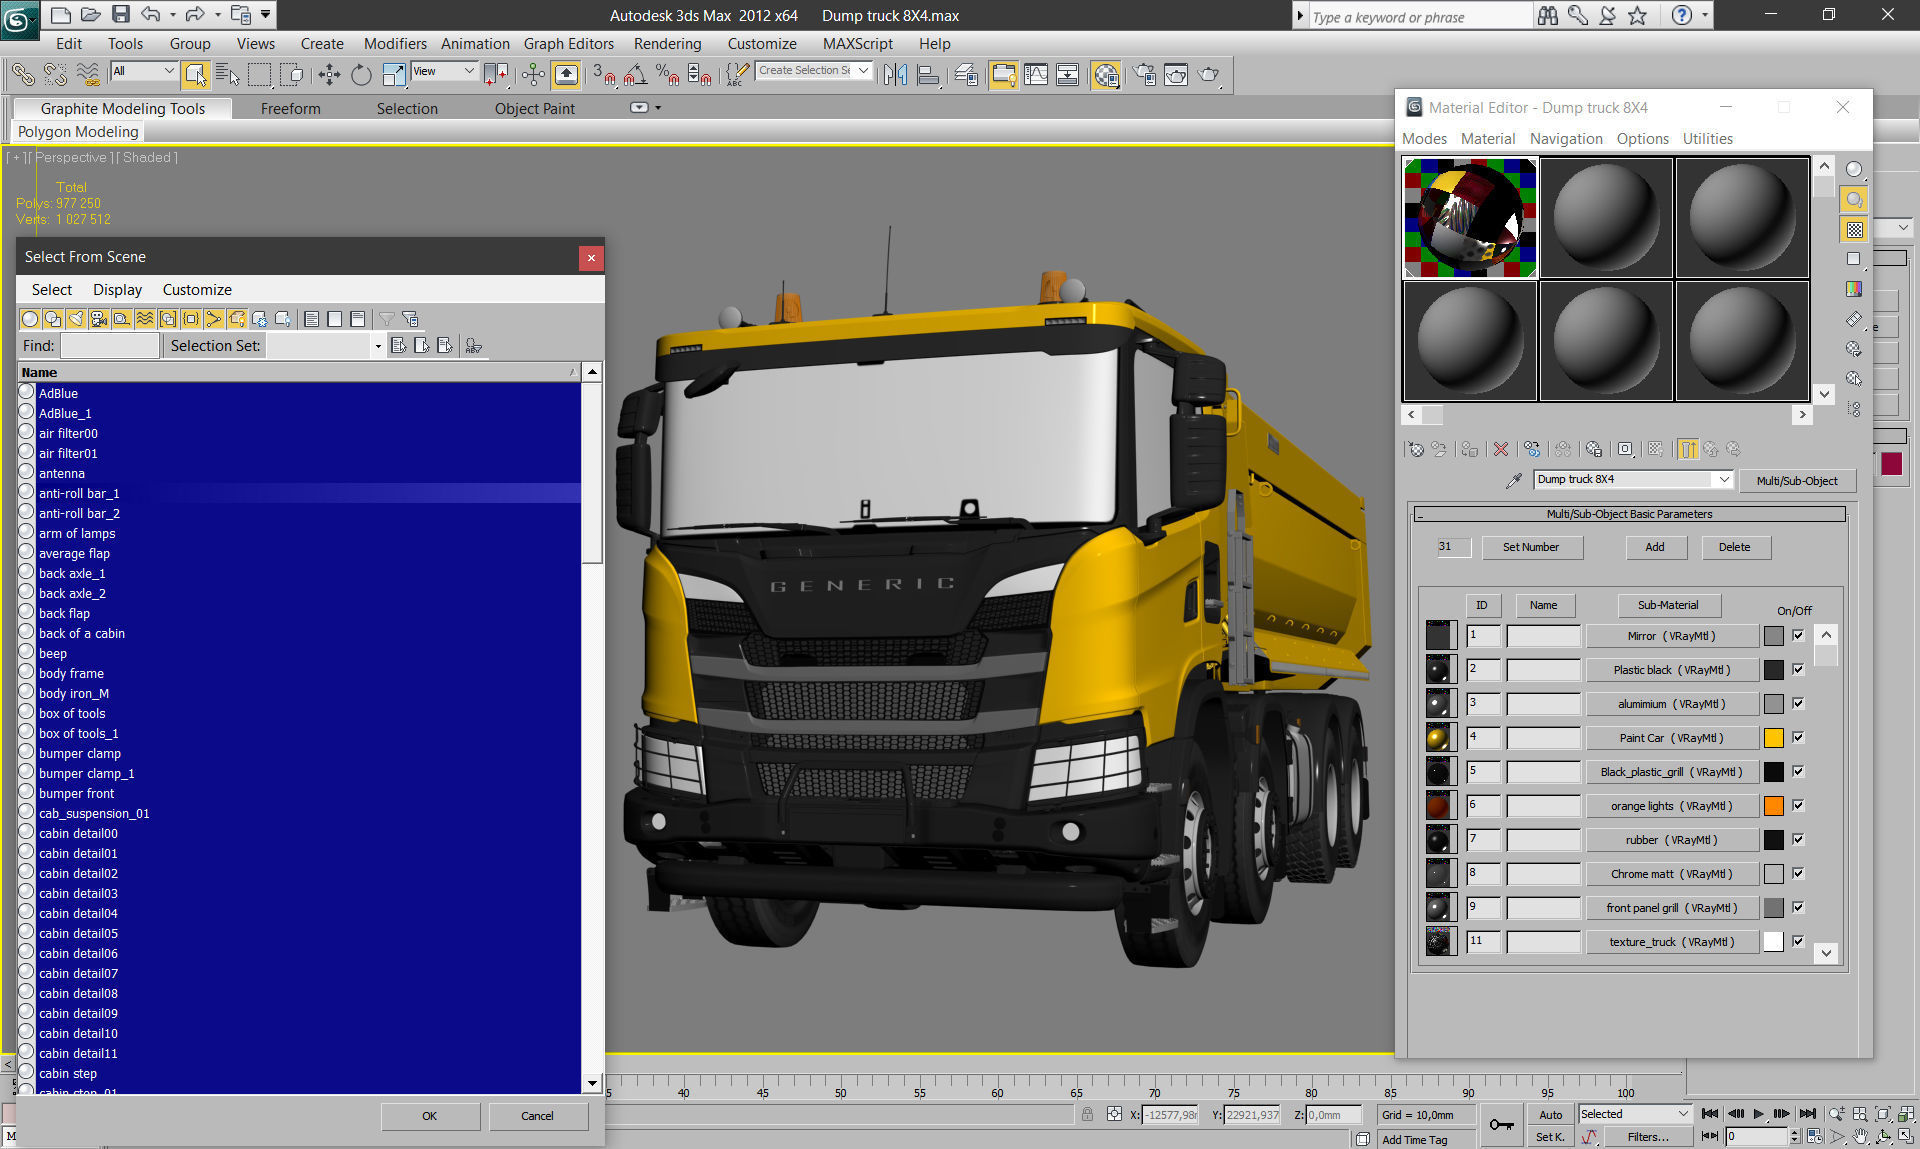The height and width of the screenshot is (1149, 1920).
Task: Click the Align tool icon
Action: click(928, 74)
